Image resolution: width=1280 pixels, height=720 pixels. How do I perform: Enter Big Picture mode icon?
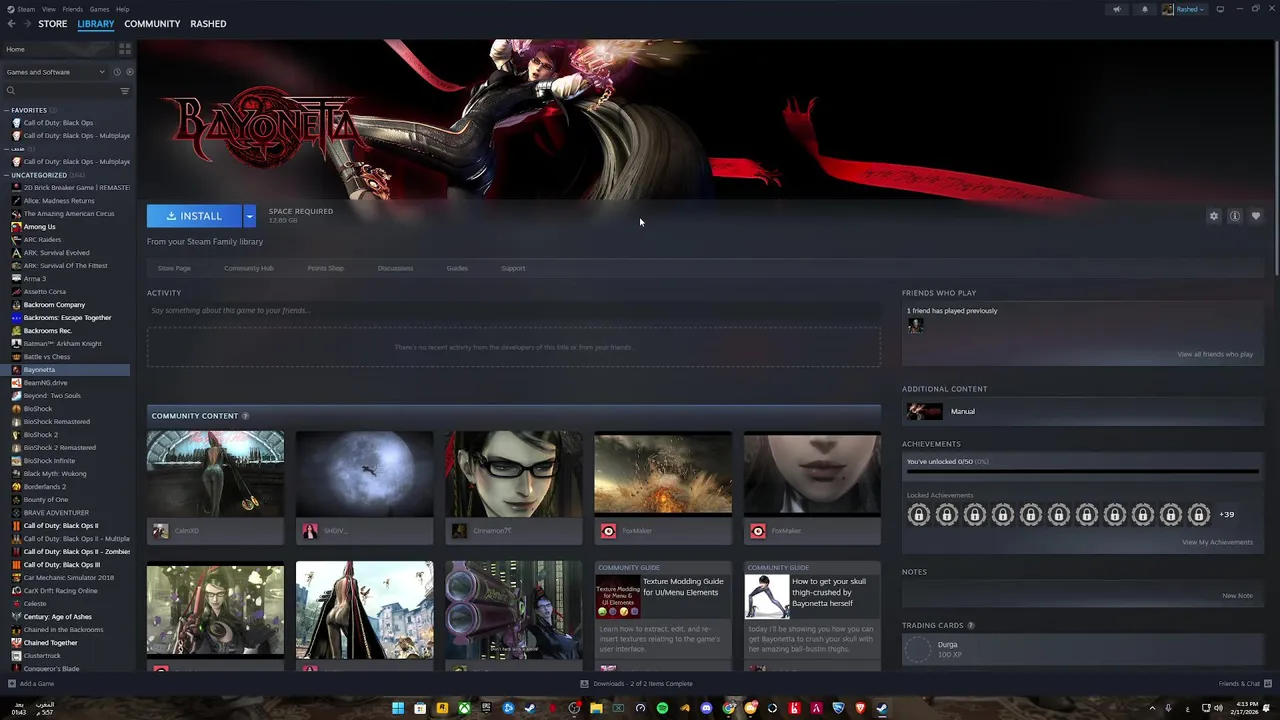[1220, 9]
